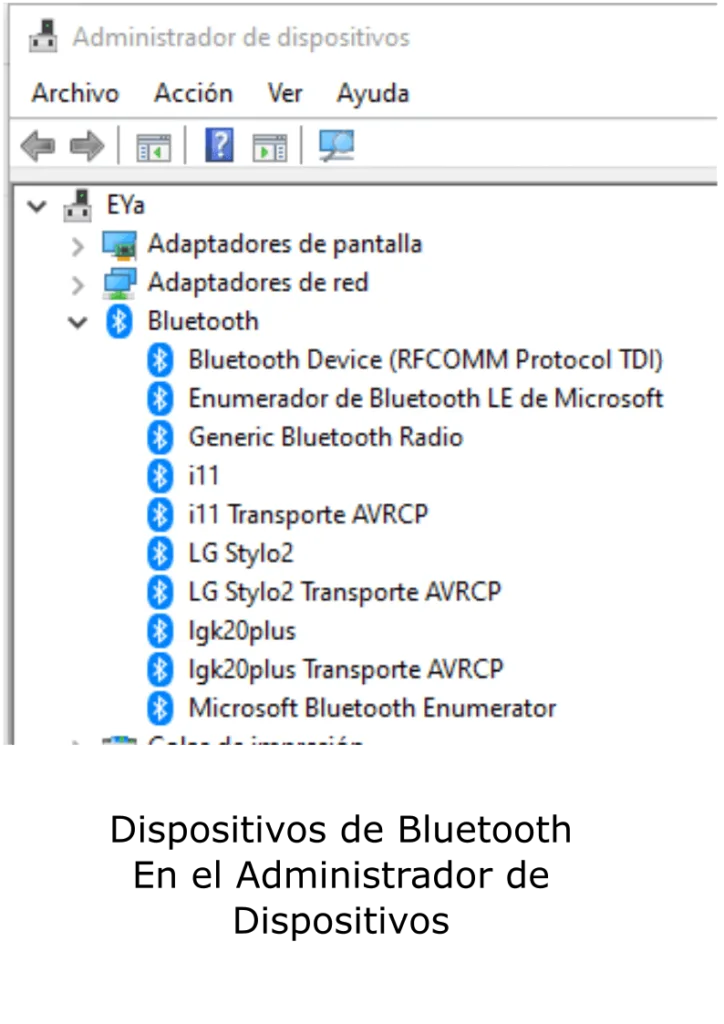Click the Back arrow toolbar icon

38,145
